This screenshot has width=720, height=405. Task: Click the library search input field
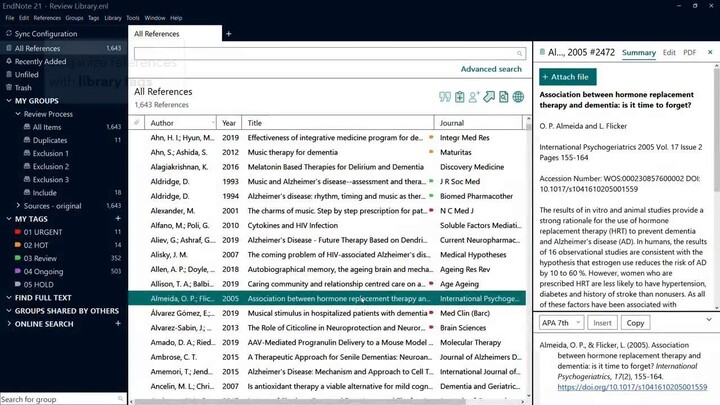pos(328,53)
